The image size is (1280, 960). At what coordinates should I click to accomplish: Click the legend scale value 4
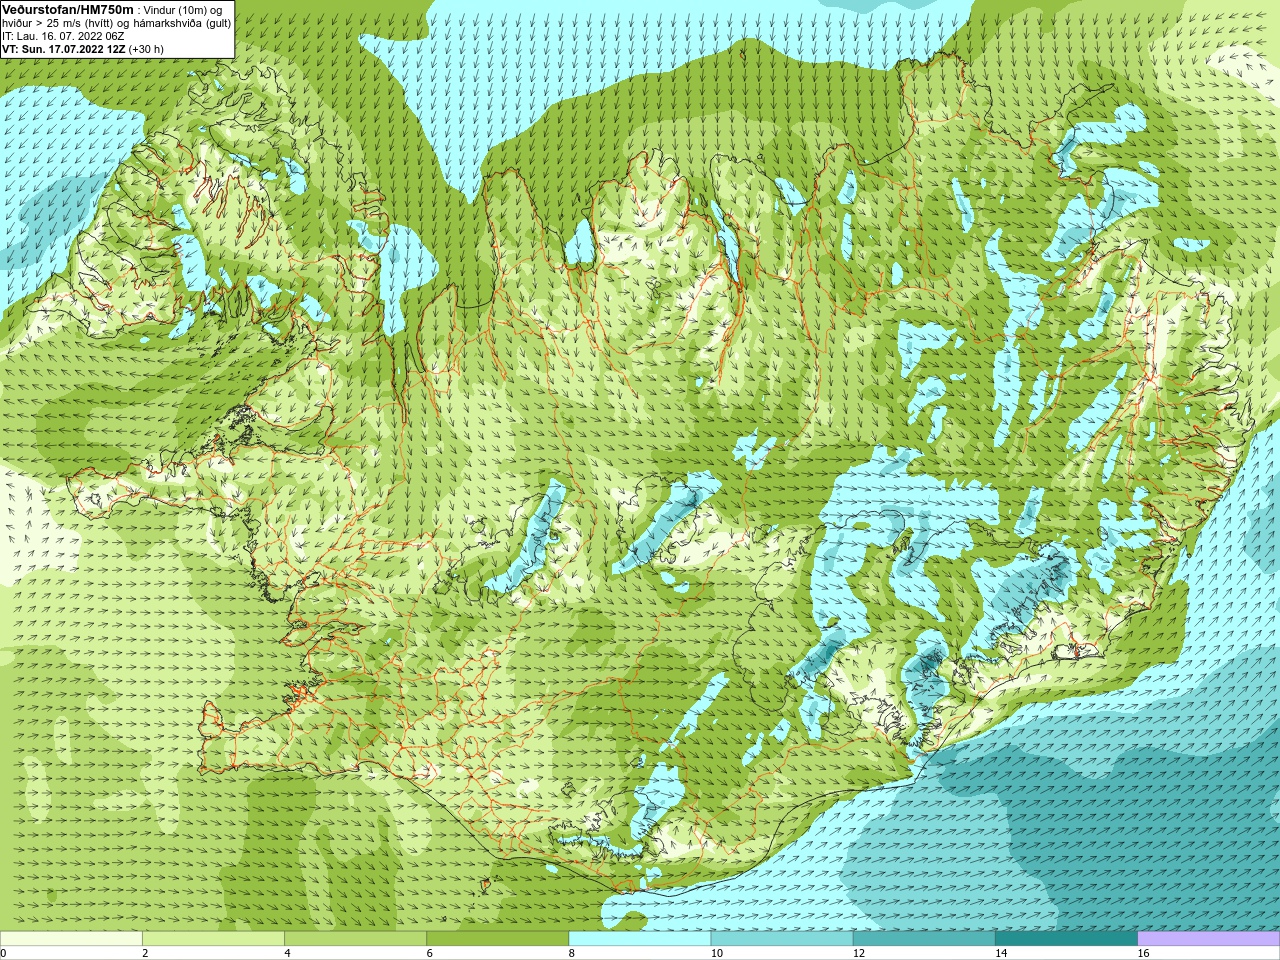point(287,953)
